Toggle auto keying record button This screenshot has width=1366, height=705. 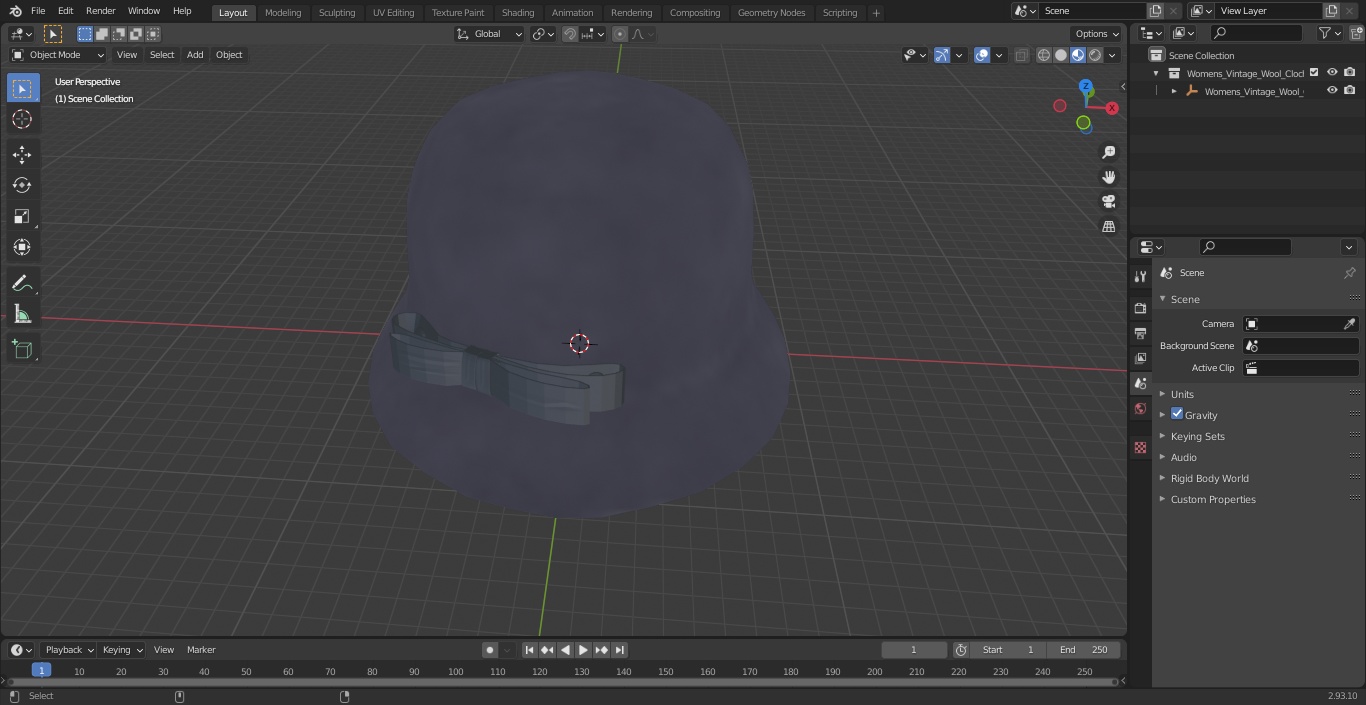pyautogui.click(x=490, y=650)
